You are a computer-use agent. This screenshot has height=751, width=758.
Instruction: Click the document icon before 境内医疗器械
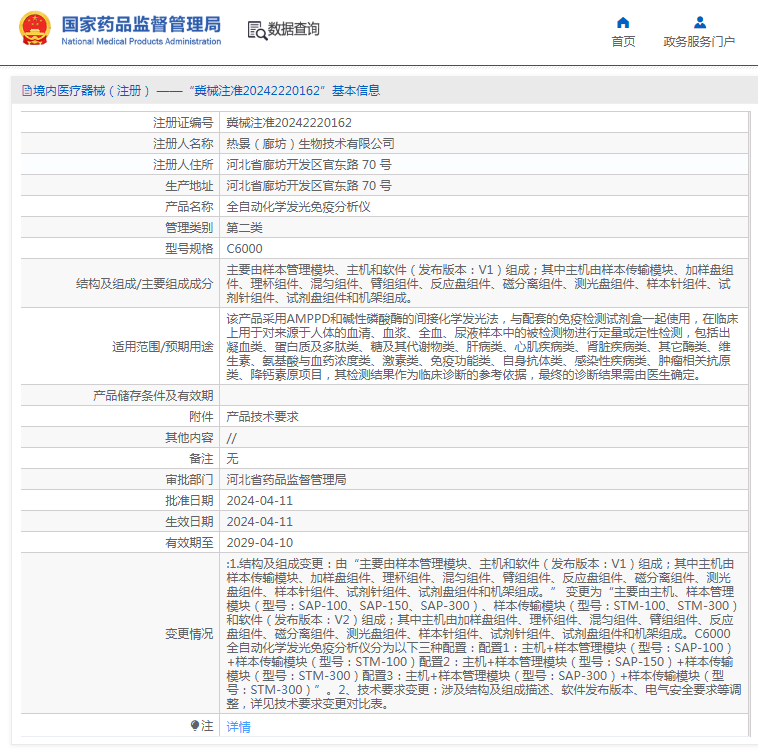(27, 90)
